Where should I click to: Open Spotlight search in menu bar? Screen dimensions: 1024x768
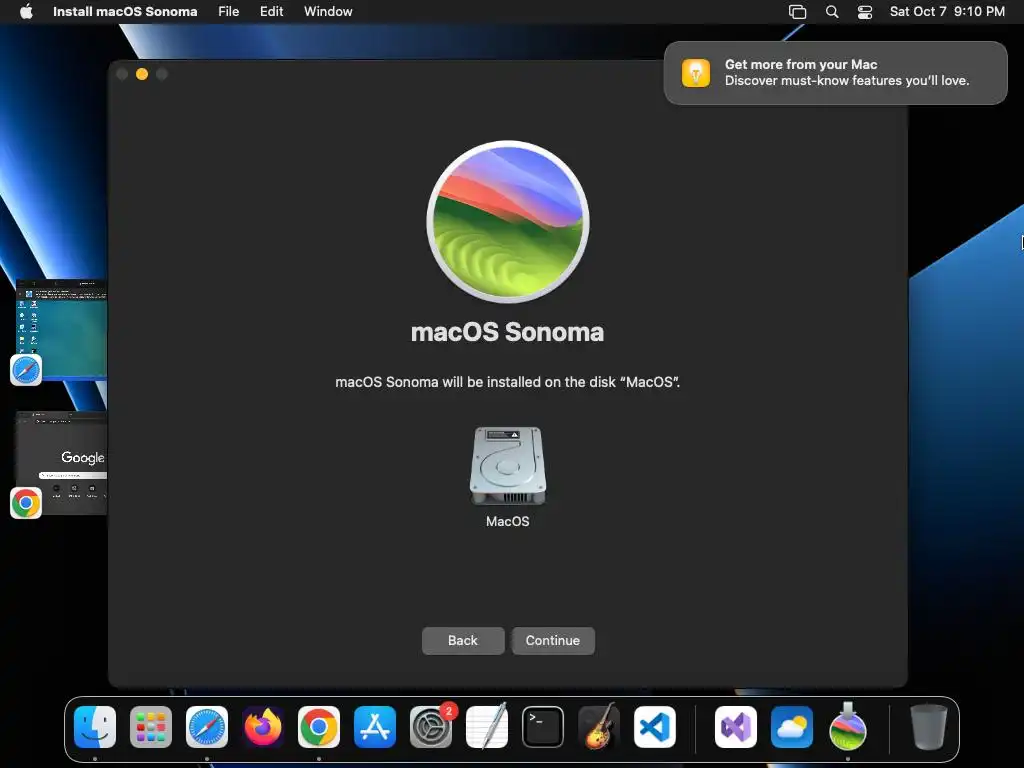[832, 12]
